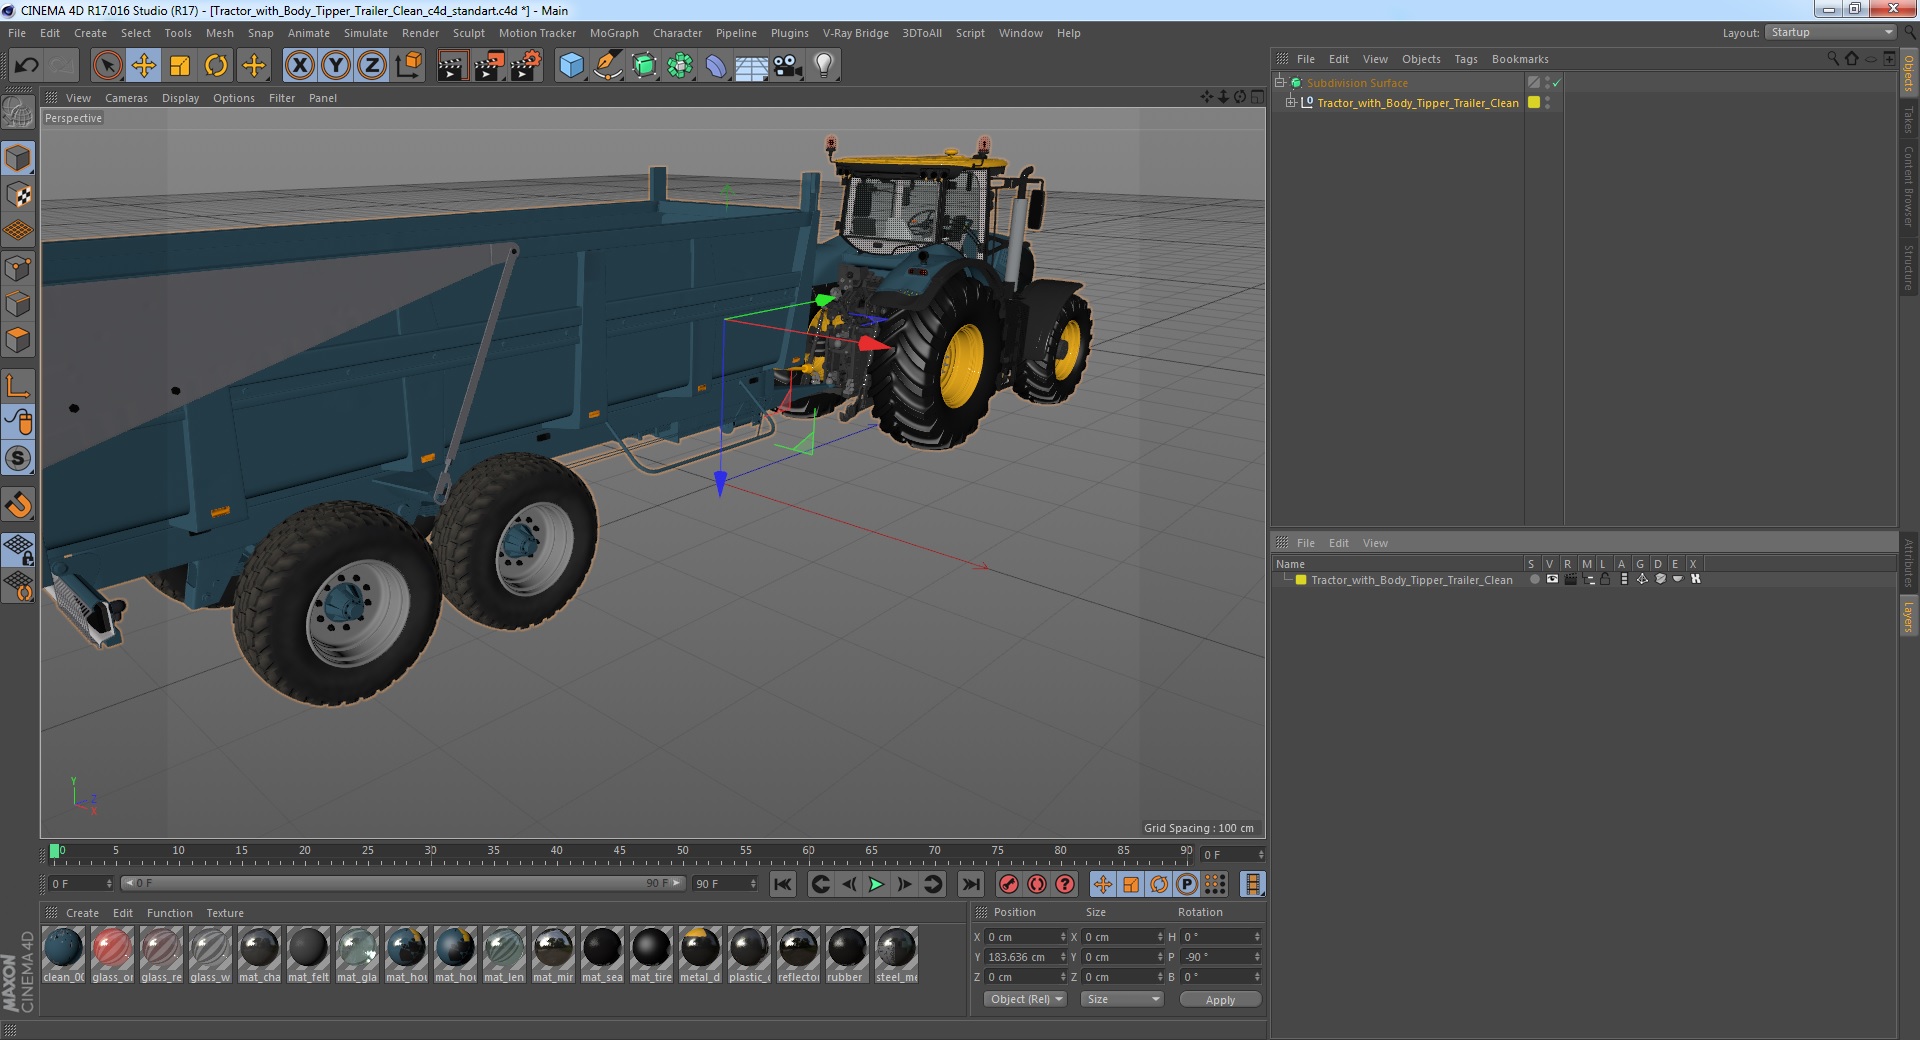1920x1040 pixels.
Task: Activate the Scale tool
Action: pos(180,66)
